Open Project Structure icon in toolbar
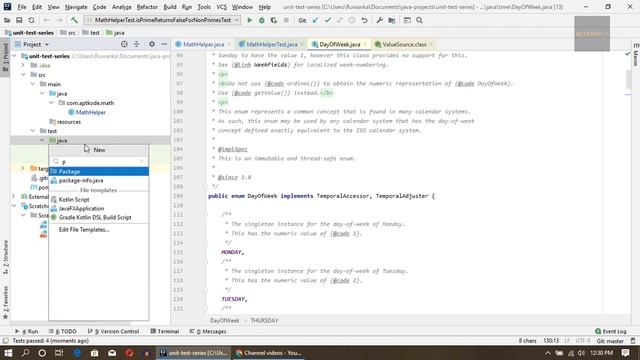This screenshot has width=640, height=360. [392, 20]
